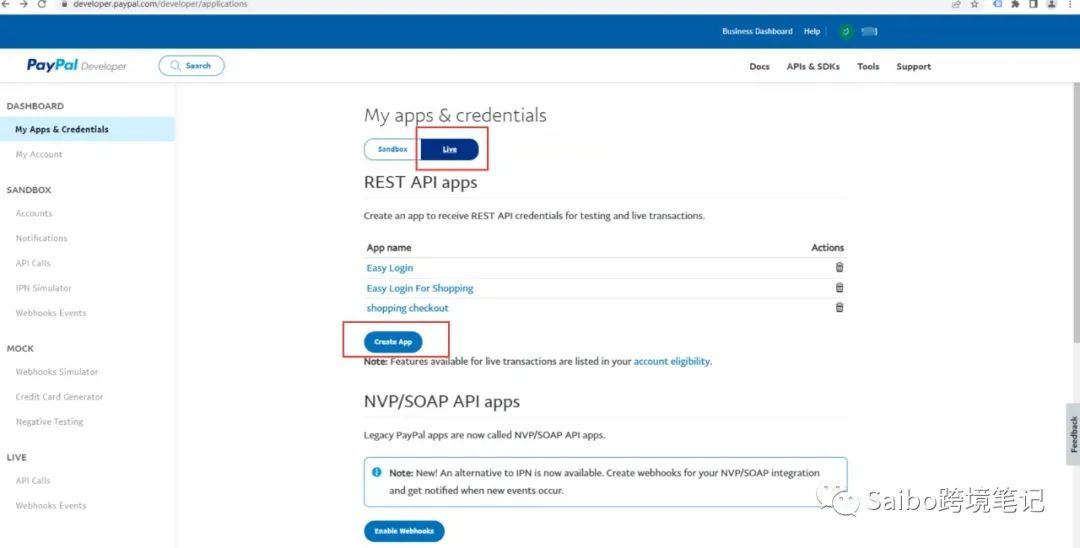Open the Support menu

[x=913, y=67]
